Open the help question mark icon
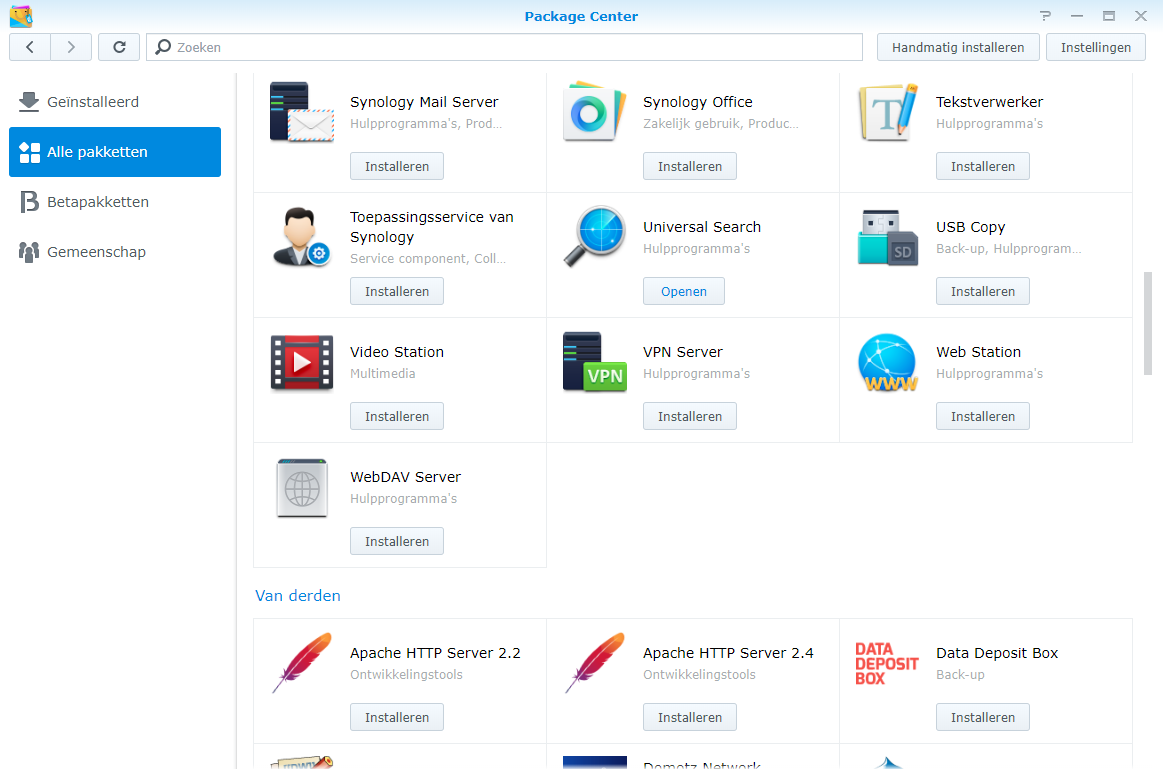The width and height of the screenshot is (1163, 769). tap(1045, 16)
